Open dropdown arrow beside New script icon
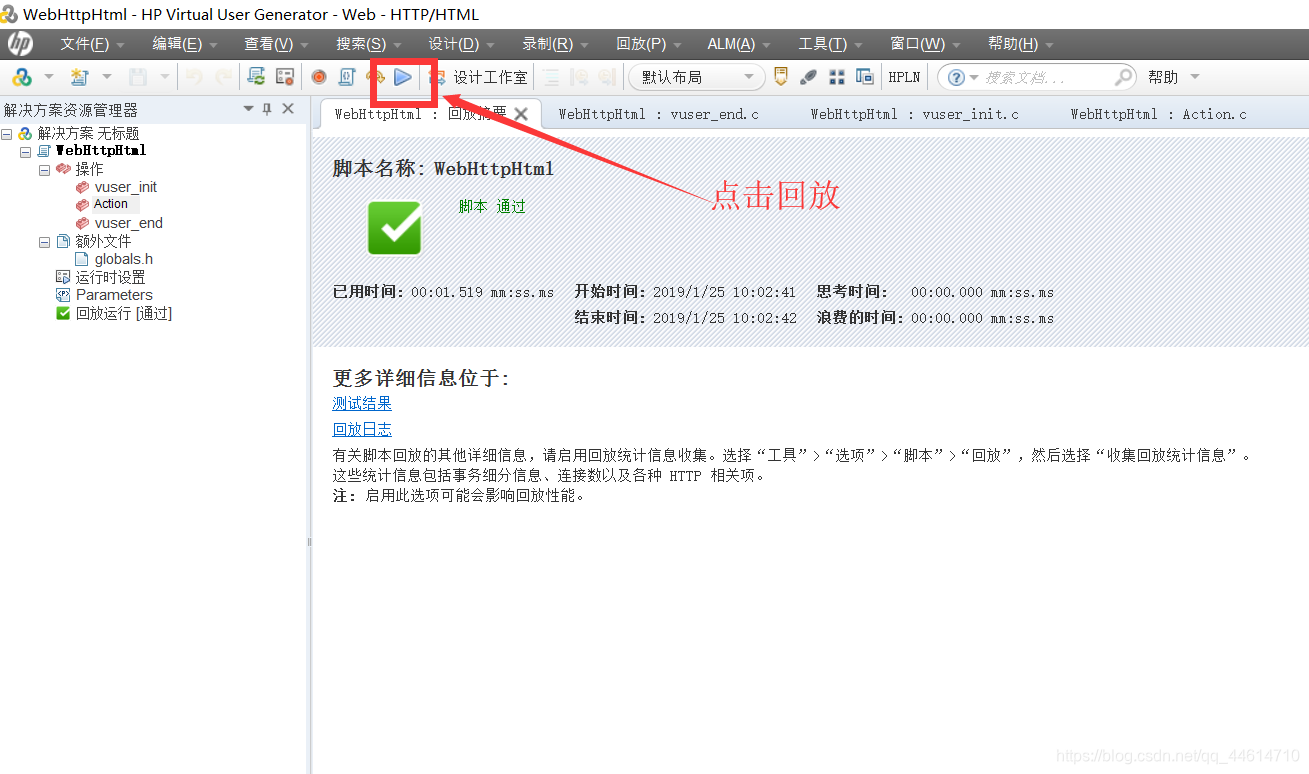 tap(106, 77)
